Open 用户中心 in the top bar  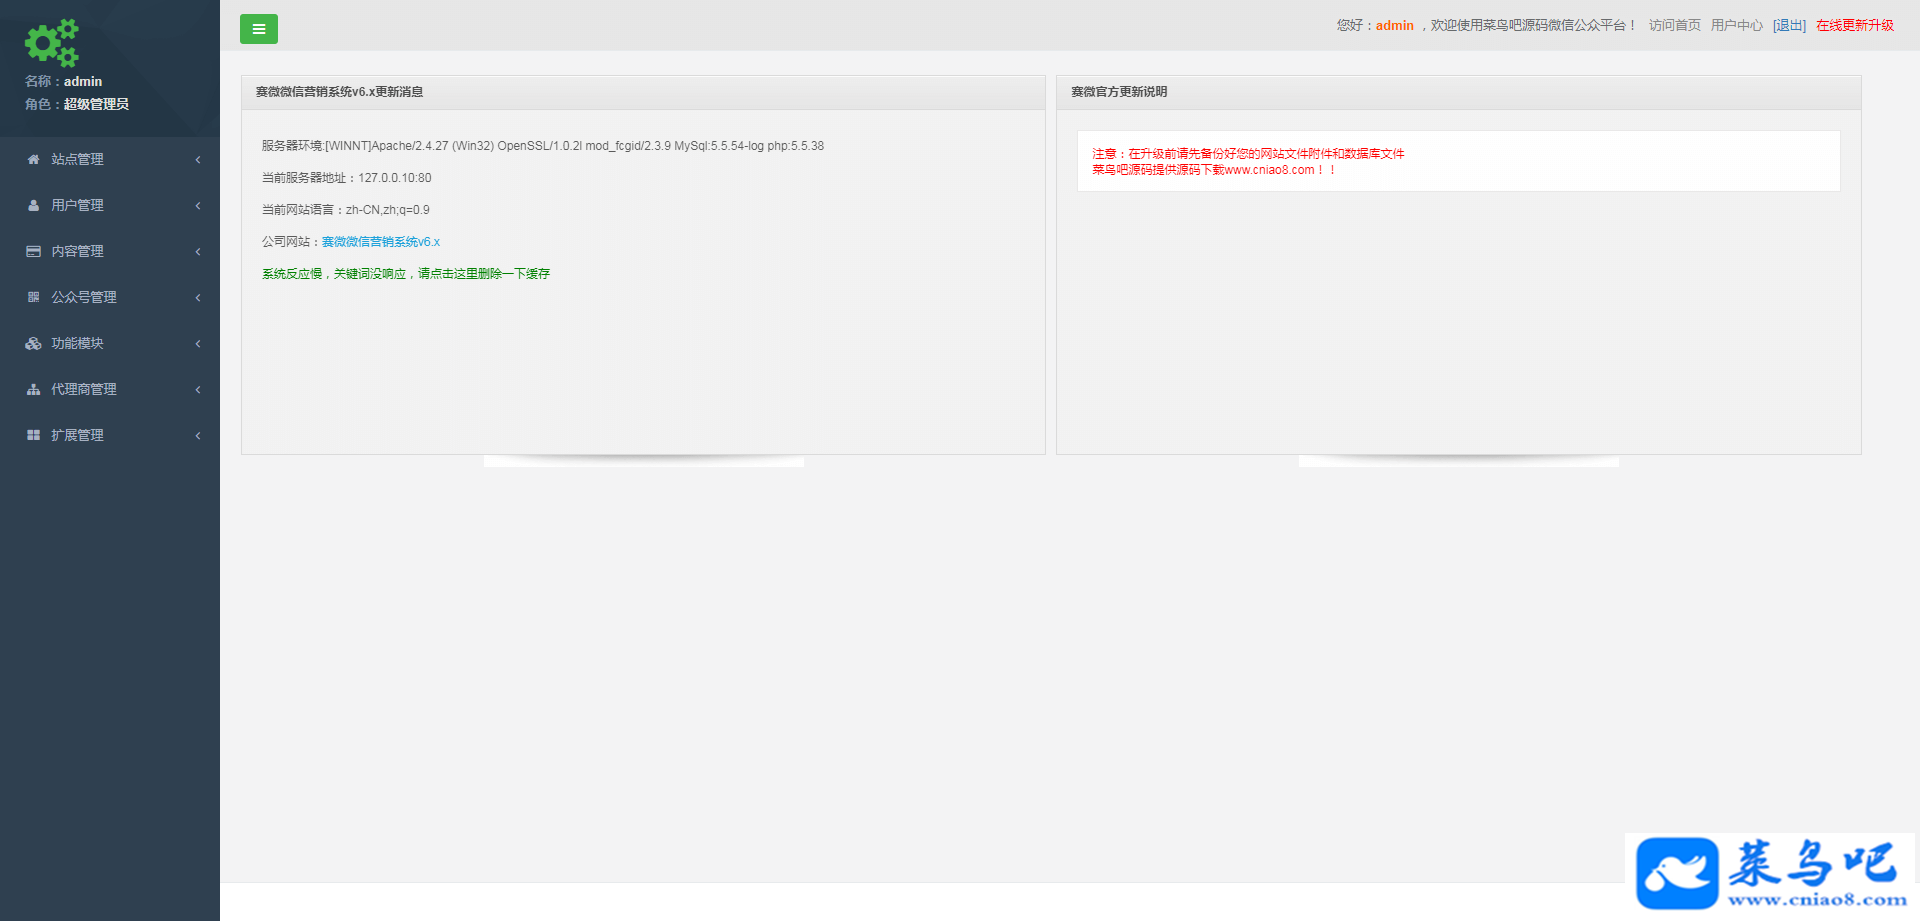[1736, 25]
